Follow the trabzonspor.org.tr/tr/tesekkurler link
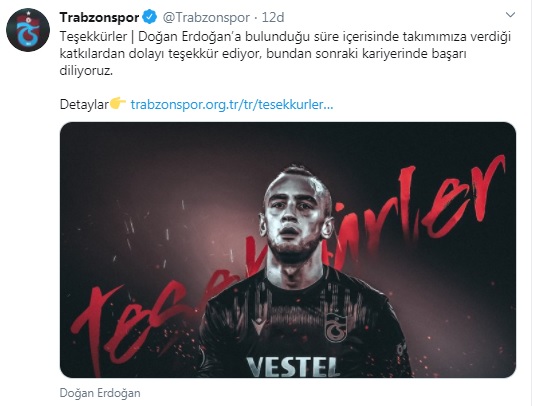Image resolution: width=534 pixels, height=406 pixels. [232, 104]
